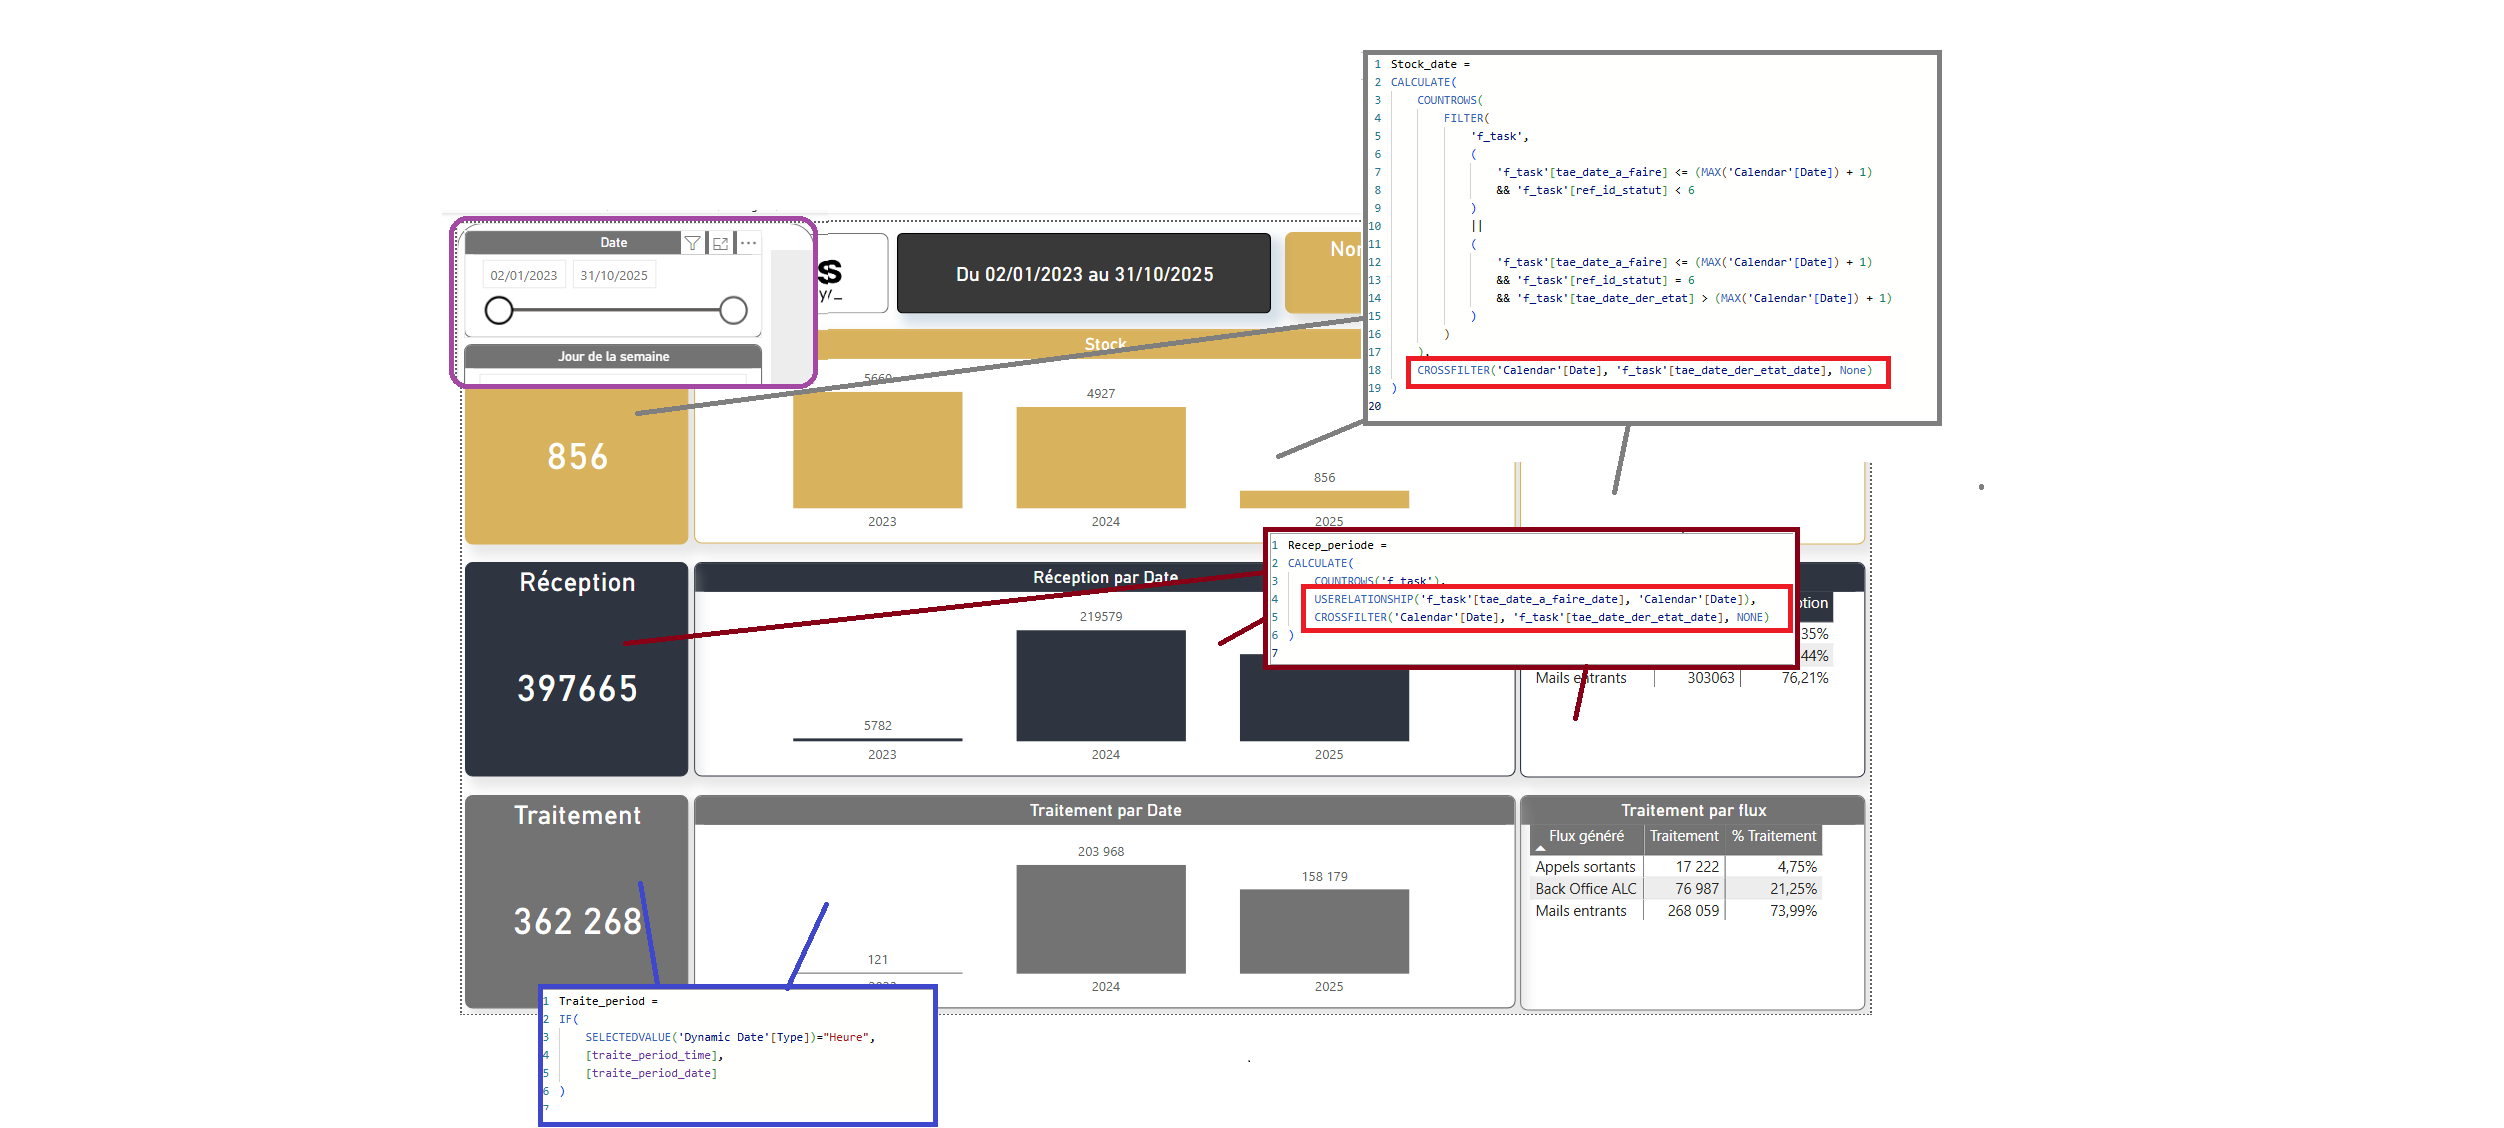2504x1128 pixels.
Task: Select the Back Office ALC table row
Action: 1586,889
